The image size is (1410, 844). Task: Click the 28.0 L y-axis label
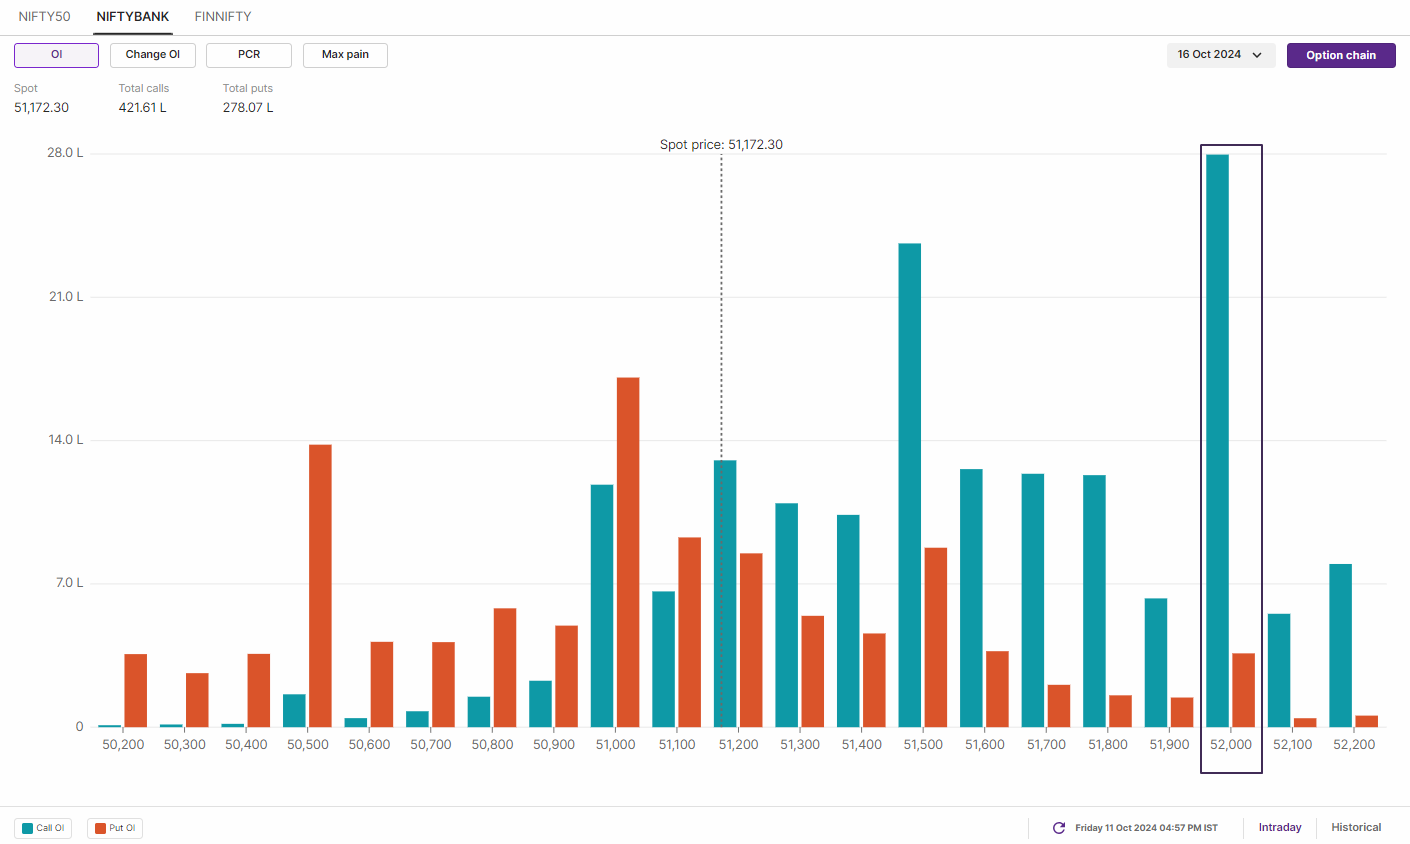tap(65, 153)
